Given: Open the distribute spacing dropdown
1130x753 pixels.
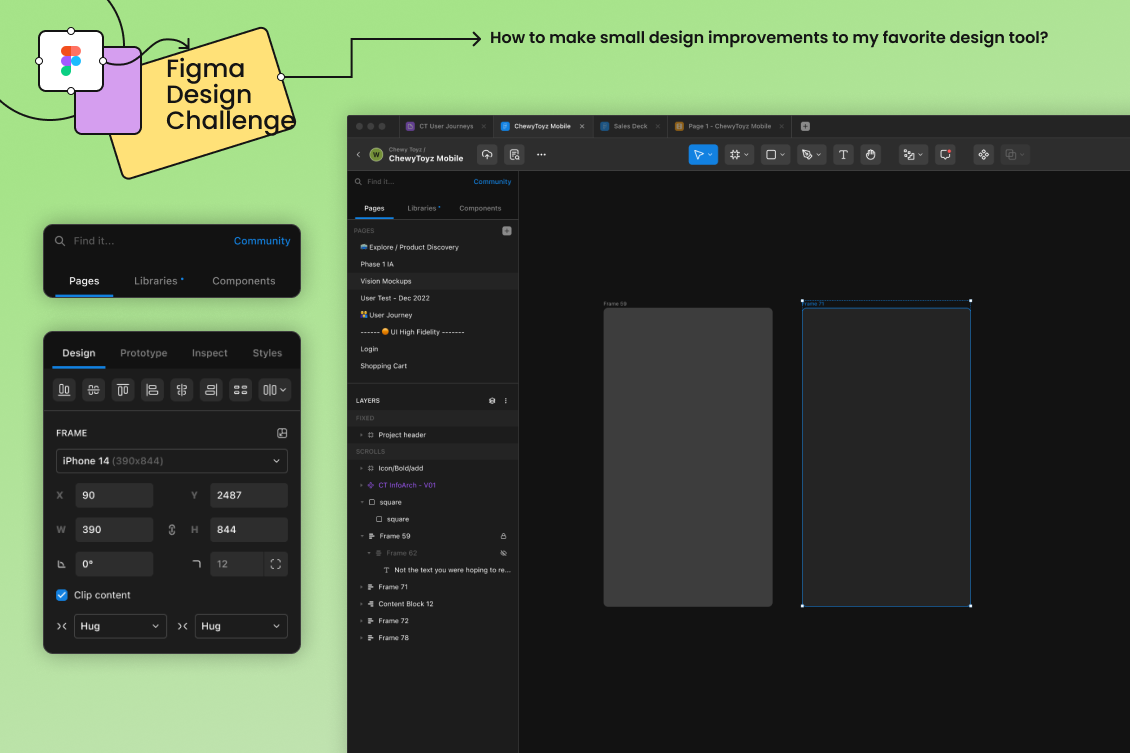Looking at the screenshot, I should pos(275,390).
